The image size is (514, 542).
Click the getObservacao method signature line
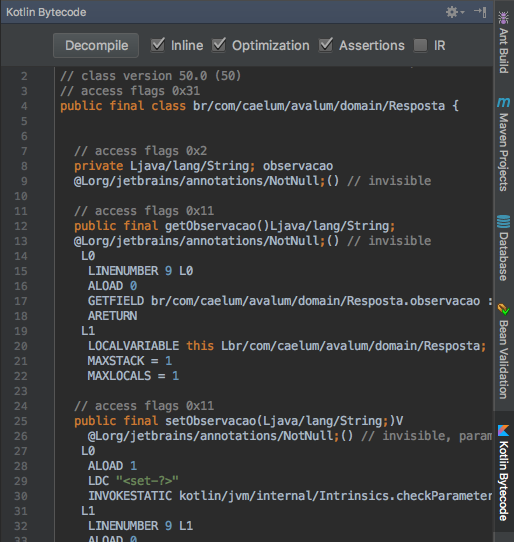(x=234, y=226)
